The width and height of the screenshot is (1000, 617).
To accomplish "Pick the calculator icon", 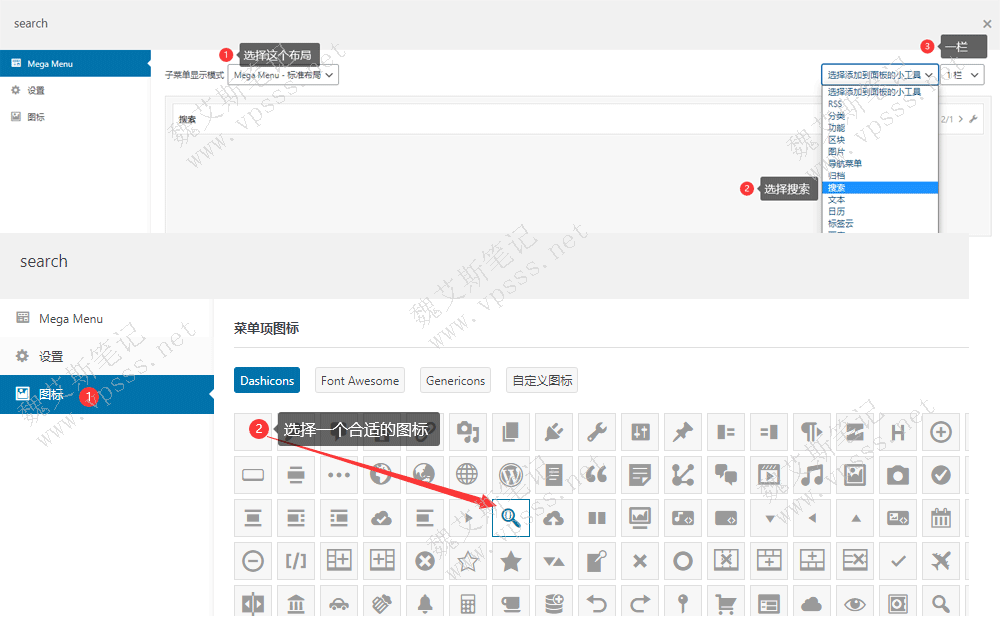I will tap(467, 603).
